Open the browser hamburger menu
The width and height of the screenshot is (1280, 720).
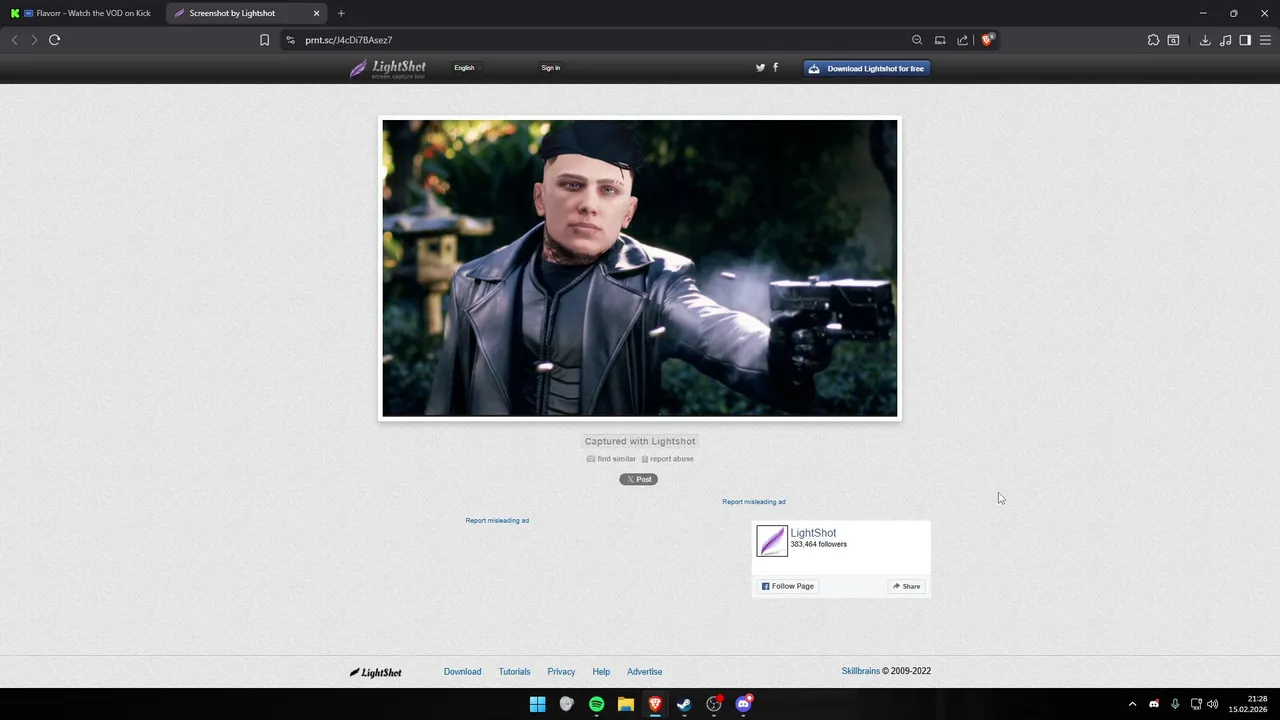(x=1265, y=40)
